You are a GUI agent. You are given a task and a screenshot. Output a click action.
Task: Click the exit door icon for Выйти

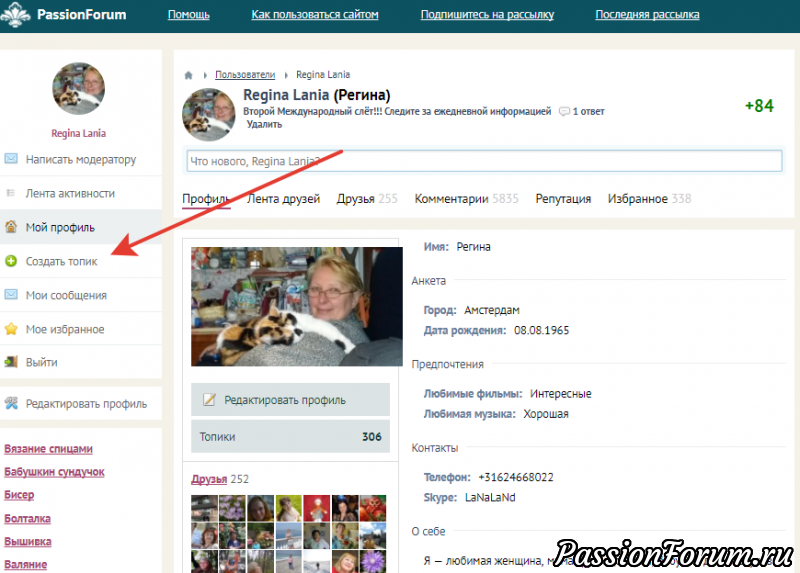tap(11, 362)
